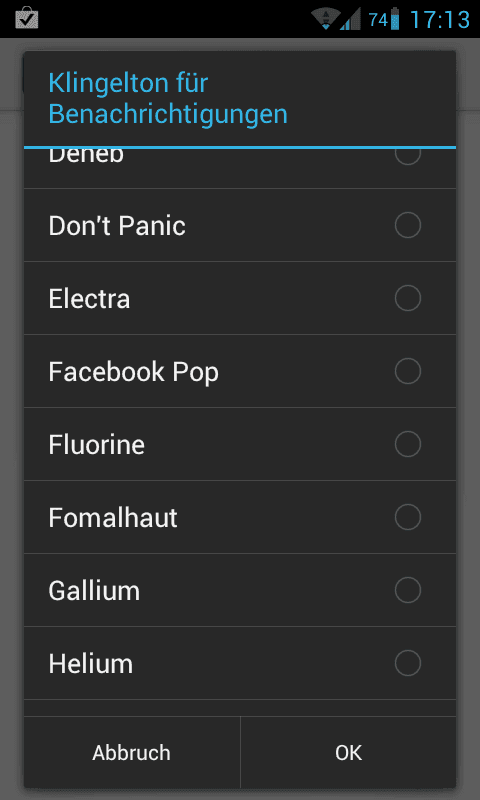Choose the Electra ringtone label
This screenshot has width=480, height=800.
[89, 298]
